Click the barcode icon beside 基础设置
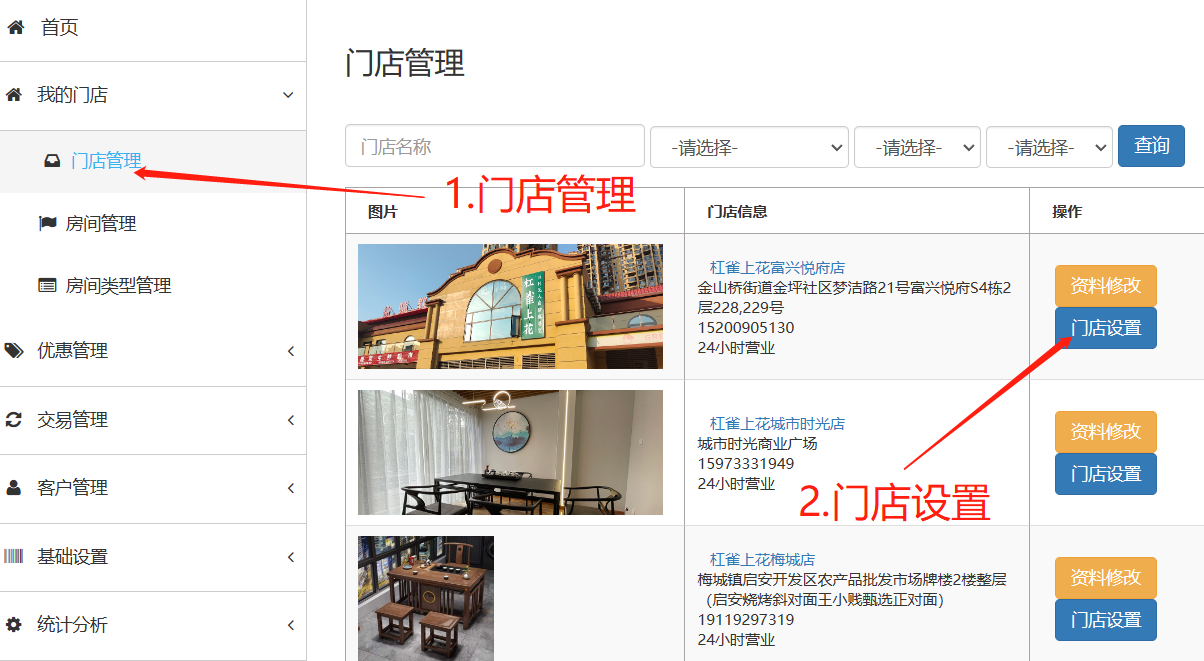Image resolution: width=1204 pixels, height=661 pixels. coord(14,557)
